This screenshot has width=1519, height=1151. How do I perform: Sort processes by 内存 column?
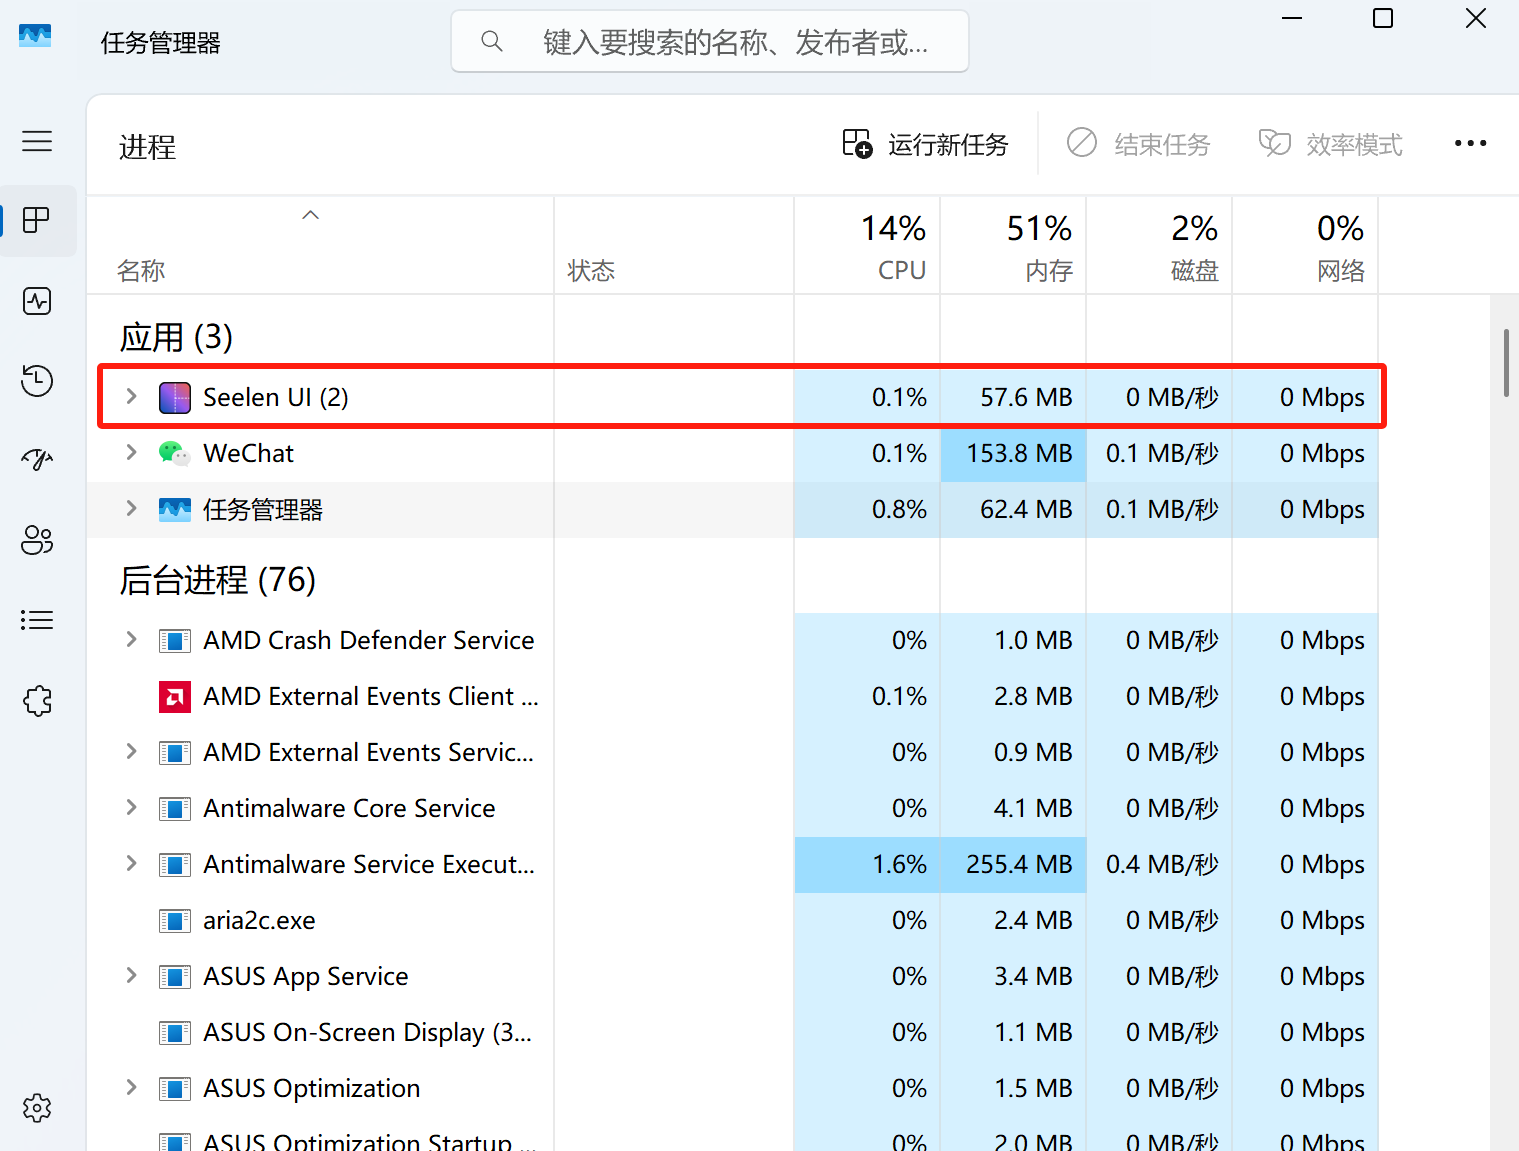pos(1013,246)
